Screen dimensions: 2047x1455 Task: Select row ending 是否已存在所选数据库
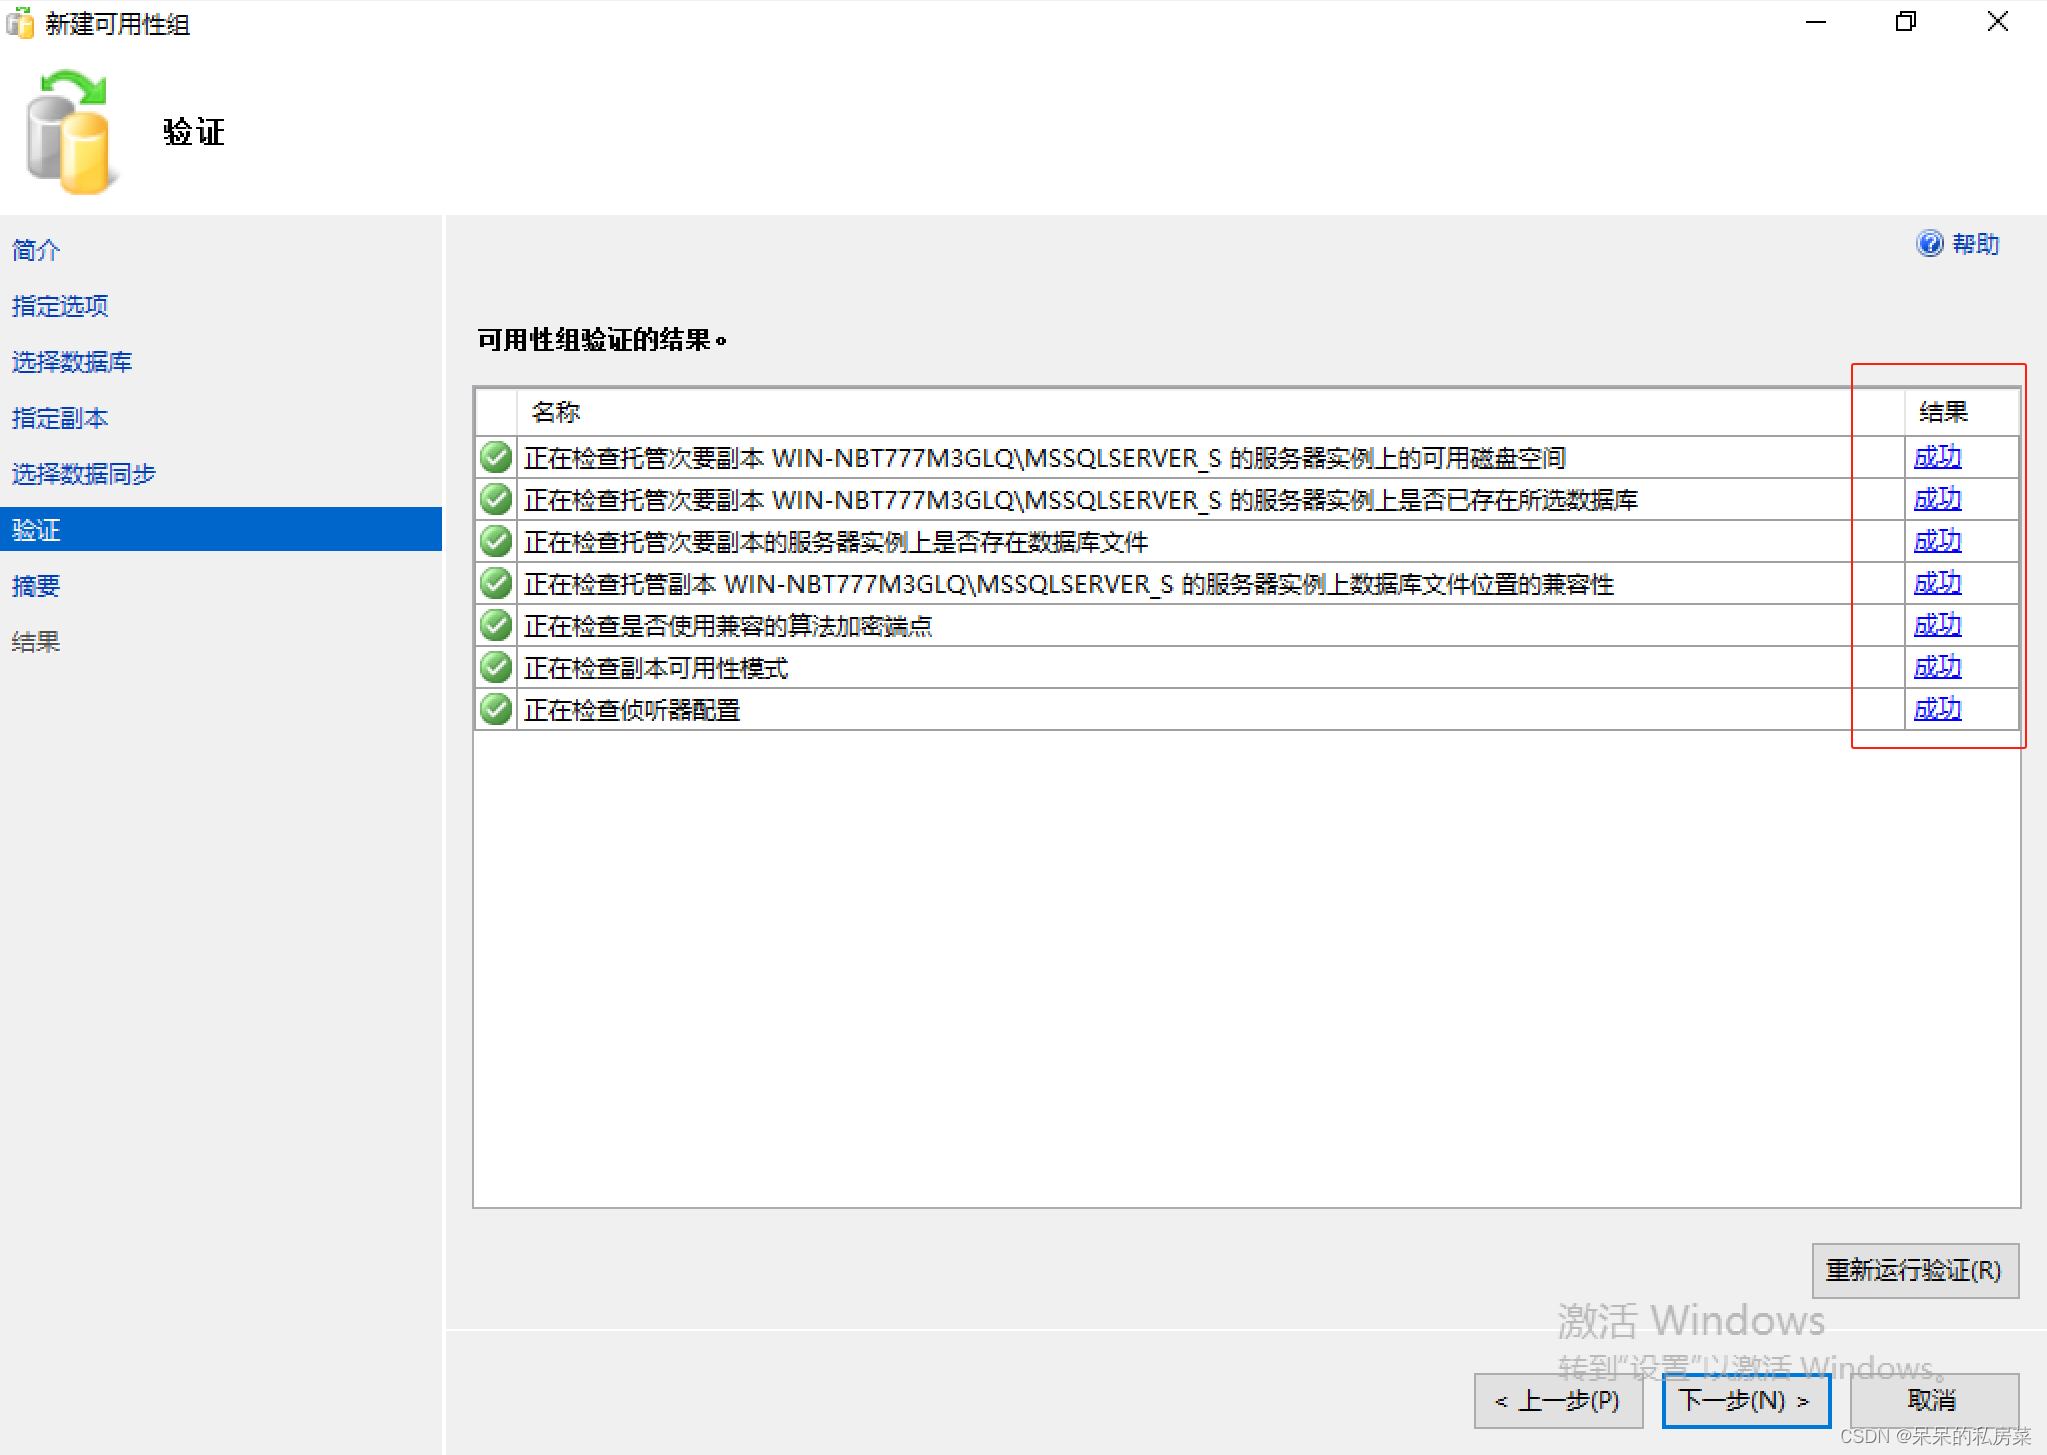(x=1247, y=500)
